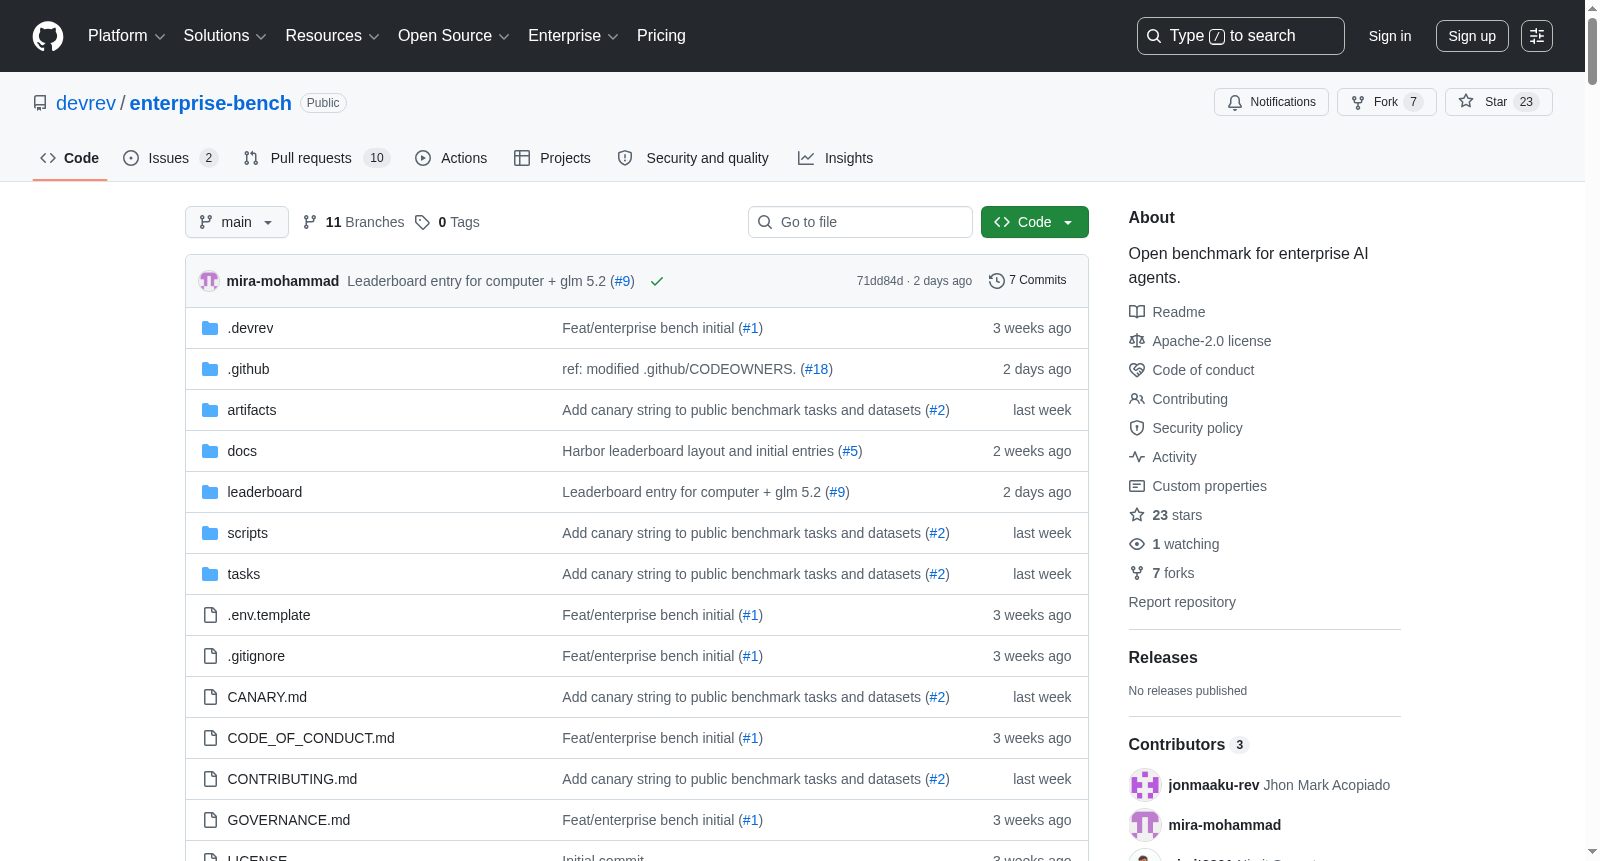Click the leaderboard folder icon

coord(210,492)
